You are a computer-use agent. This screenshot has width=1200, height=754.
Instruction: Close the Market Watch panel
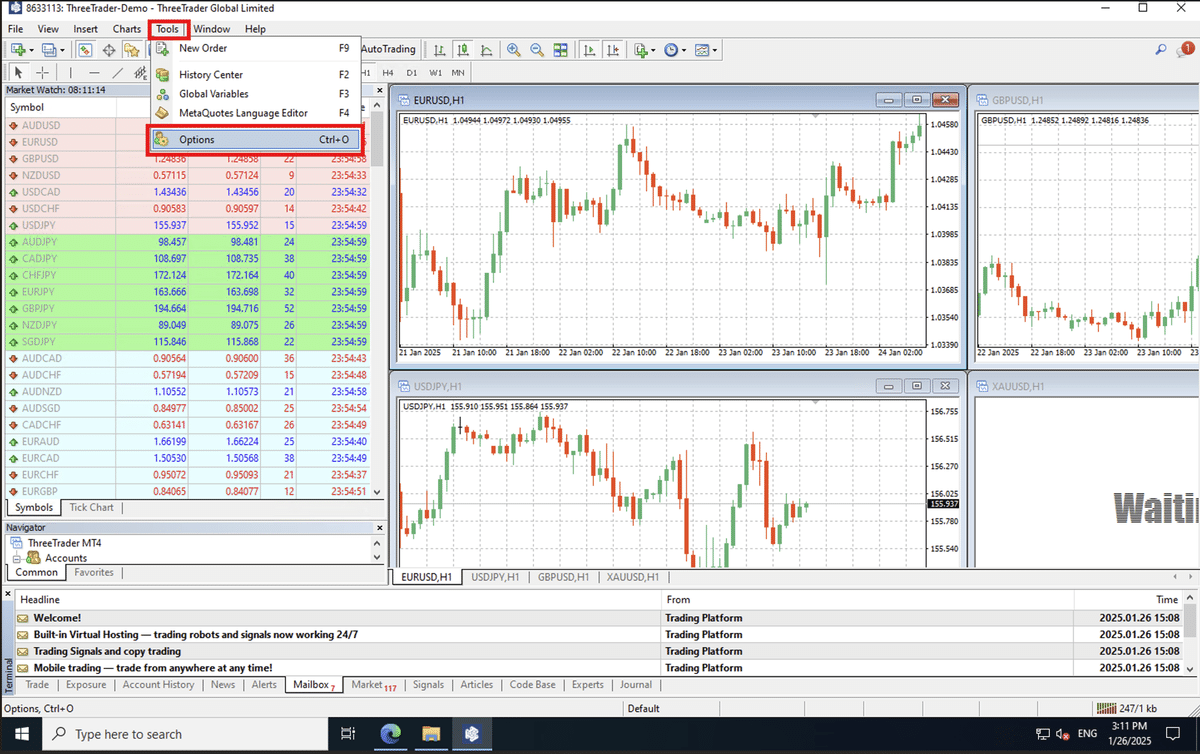tap(379, 89)
